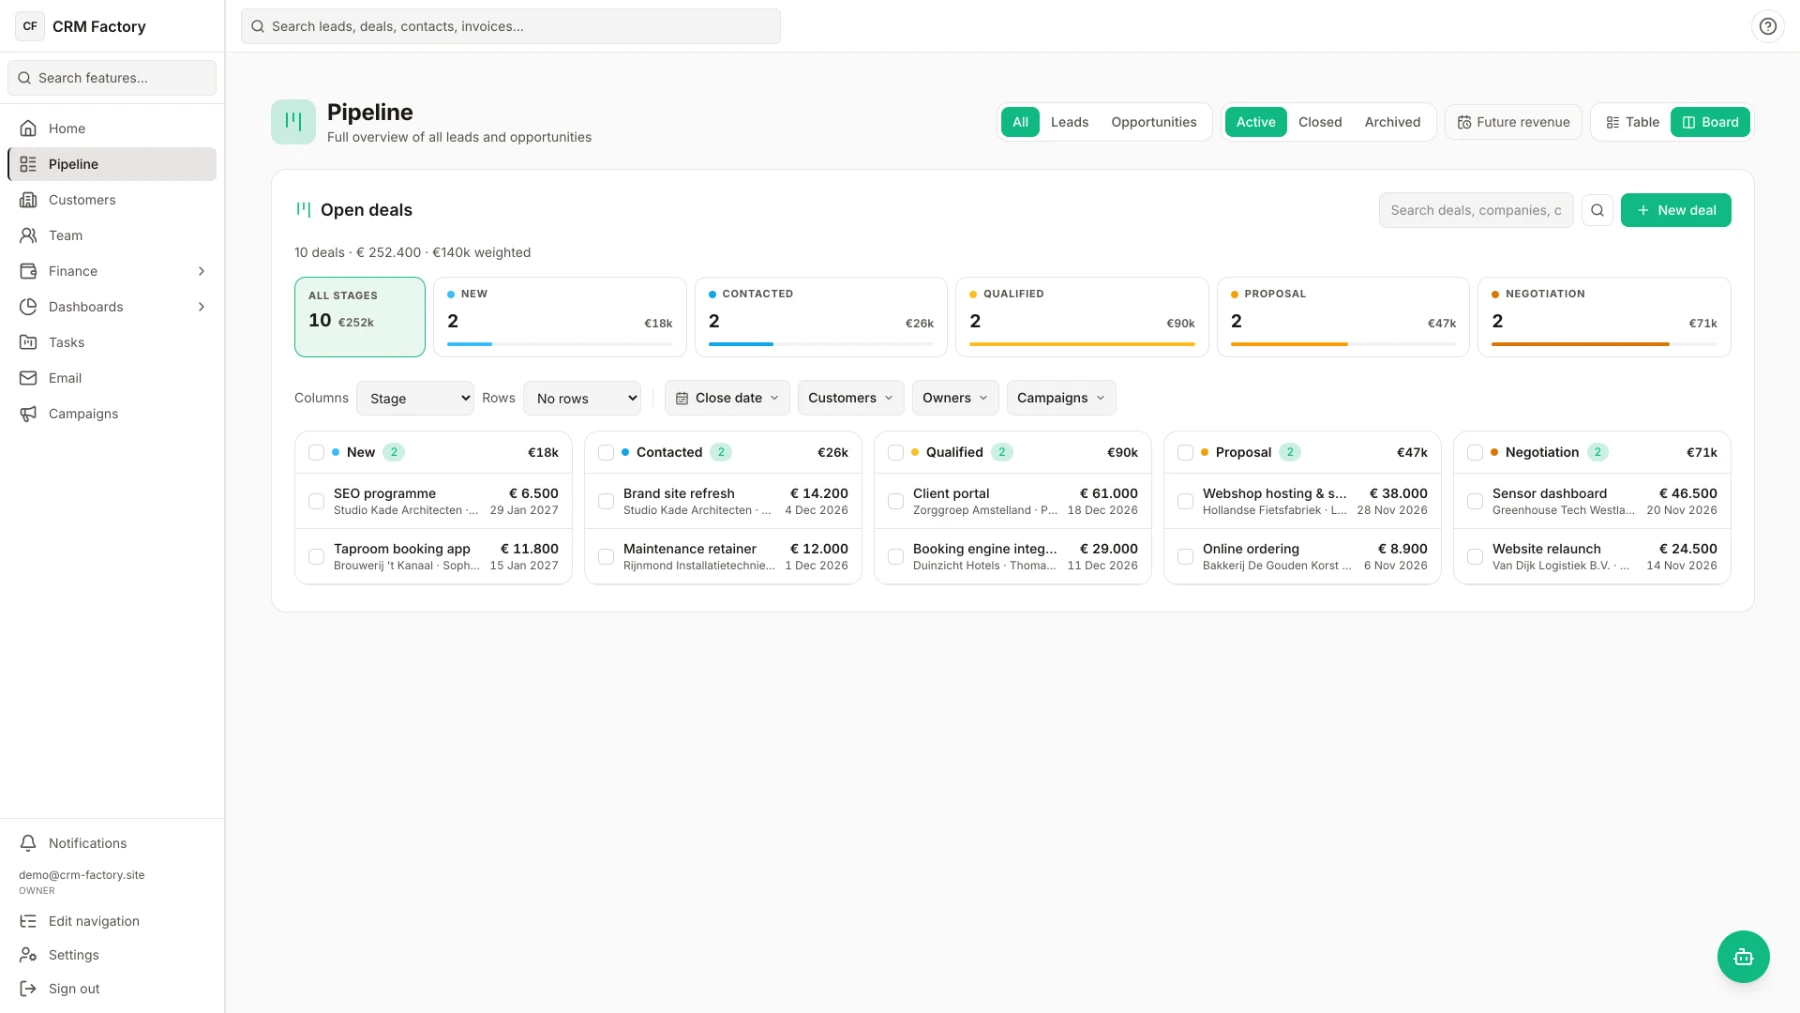1800x1013 pixels.
Task: Click the New deal button
Action: point(1675,210)
